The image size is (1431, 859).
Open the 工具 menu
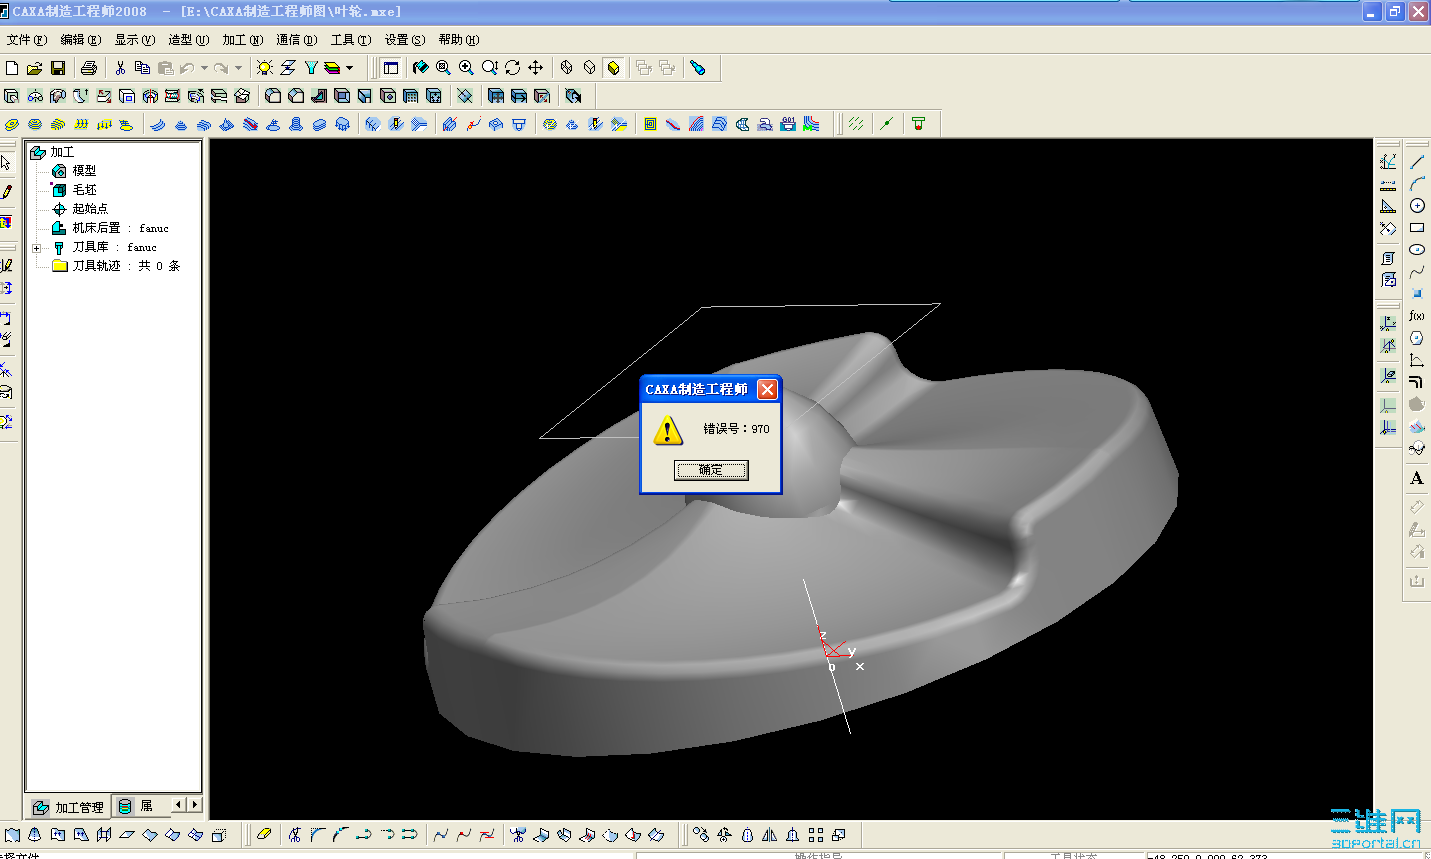click(x=351, y=40)
